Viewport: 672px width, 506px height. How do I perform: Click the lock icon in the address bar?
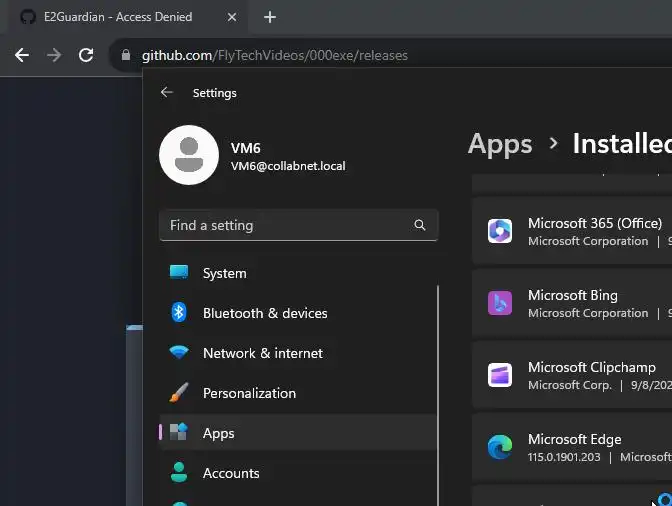pos(126,55)
